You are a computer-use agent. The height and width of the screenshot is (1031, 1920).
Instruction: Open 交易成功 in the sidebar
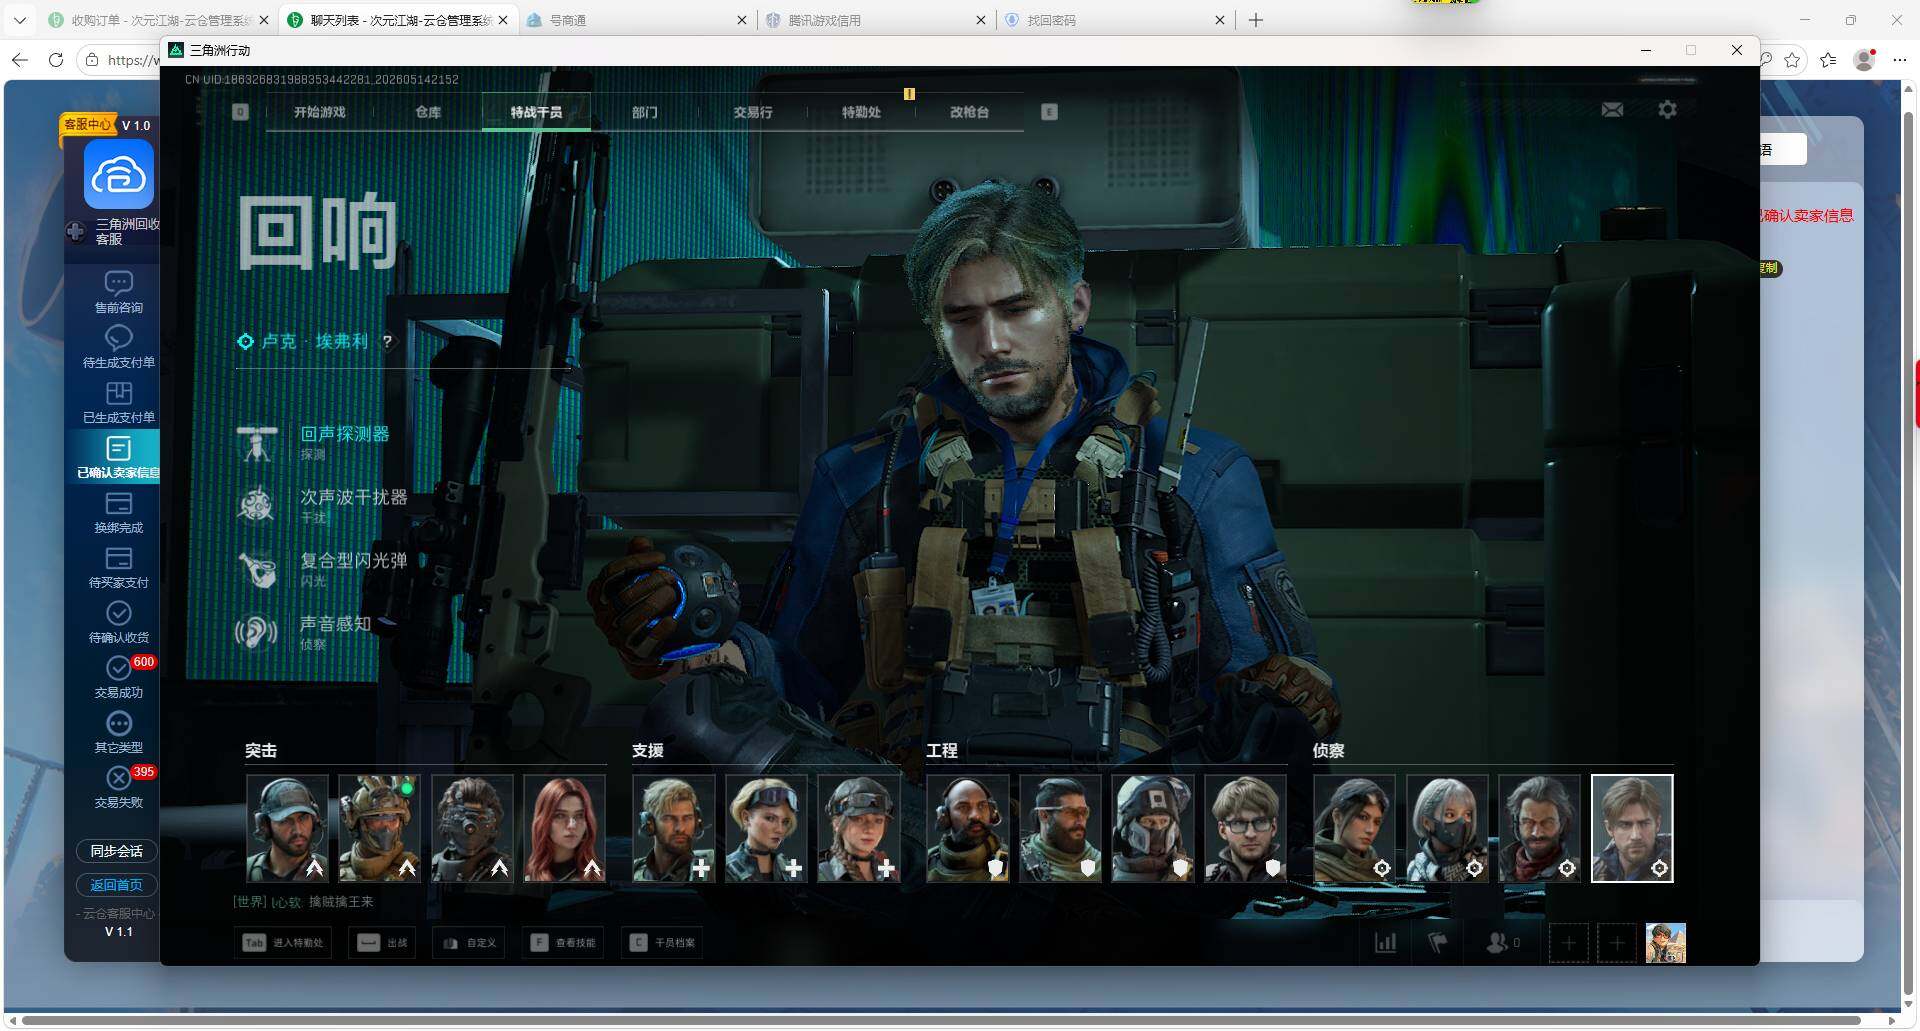point(118,677)
